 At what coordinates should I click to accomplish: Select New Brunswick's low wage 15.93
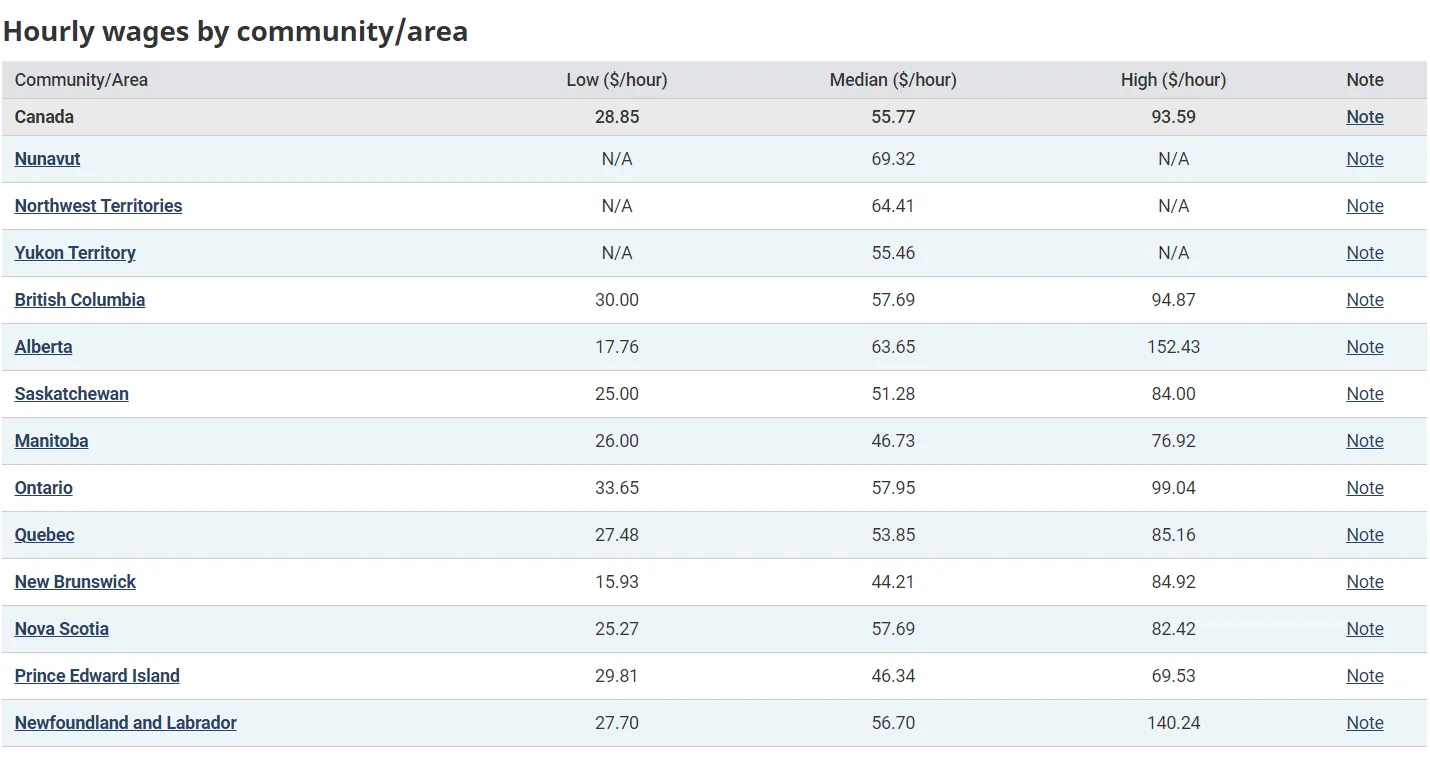[617, 582]
